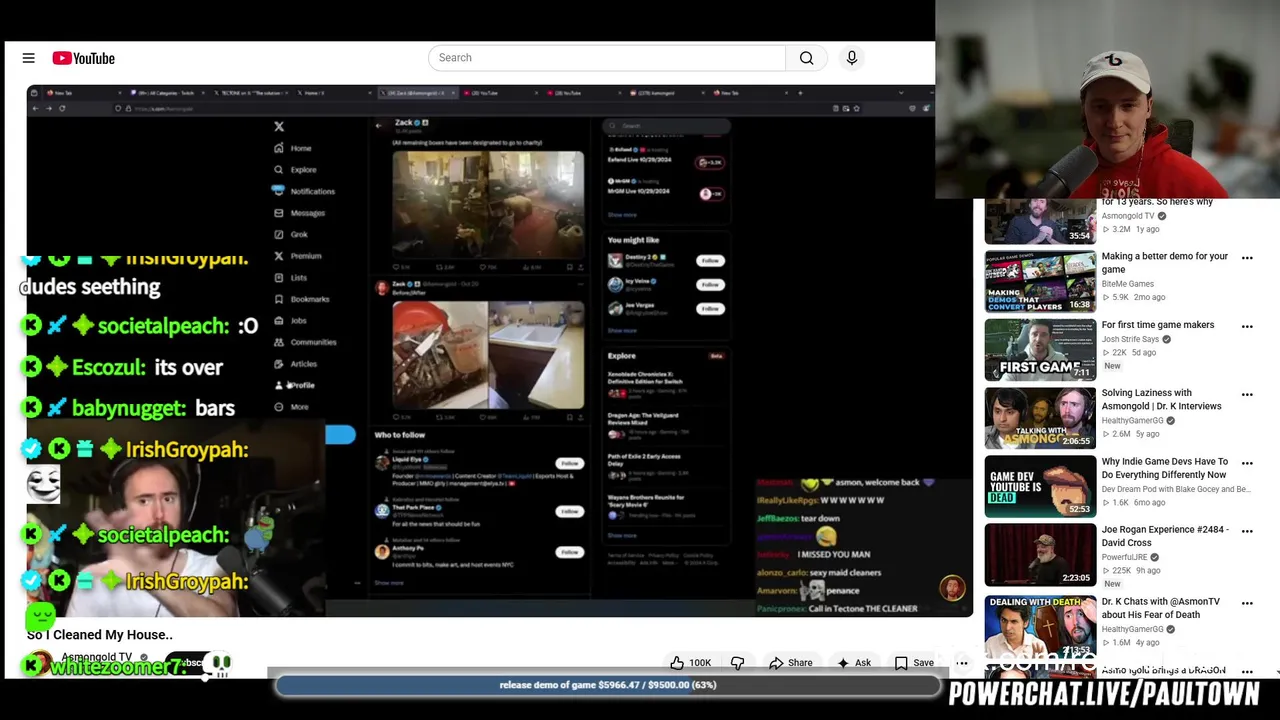Start voice search with microphone icon
The width and height of the screenshot is (1280, 720).
(x=852, y=58)
